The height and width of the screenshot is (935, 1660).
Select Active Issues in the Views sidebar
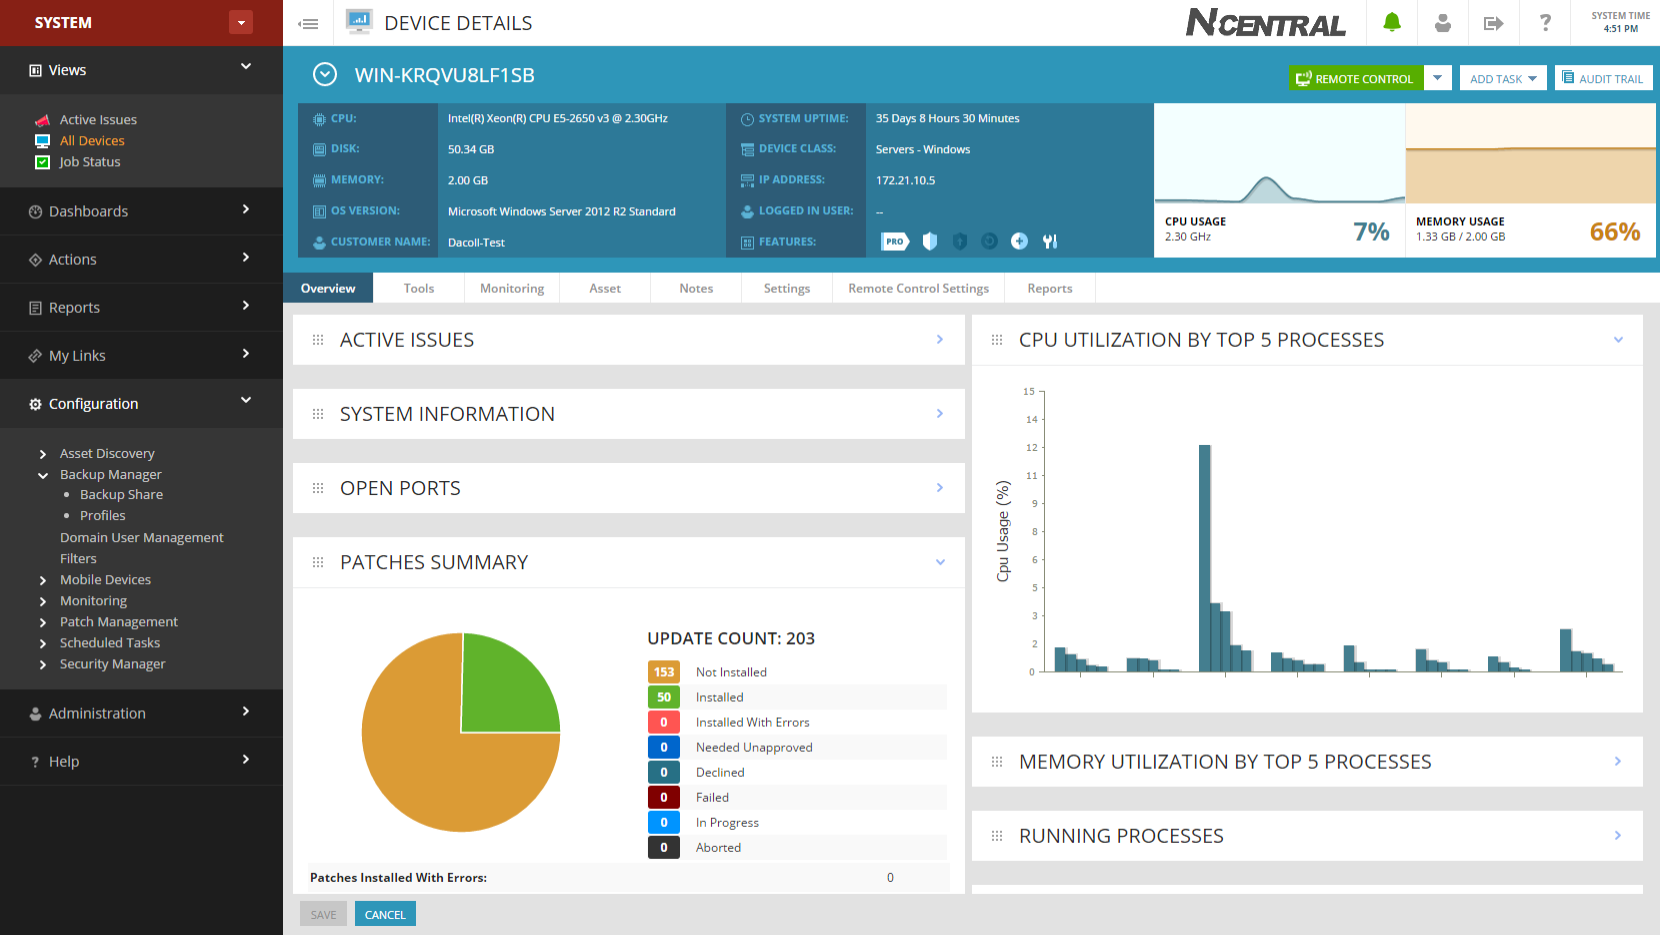[x=98, y=119]
